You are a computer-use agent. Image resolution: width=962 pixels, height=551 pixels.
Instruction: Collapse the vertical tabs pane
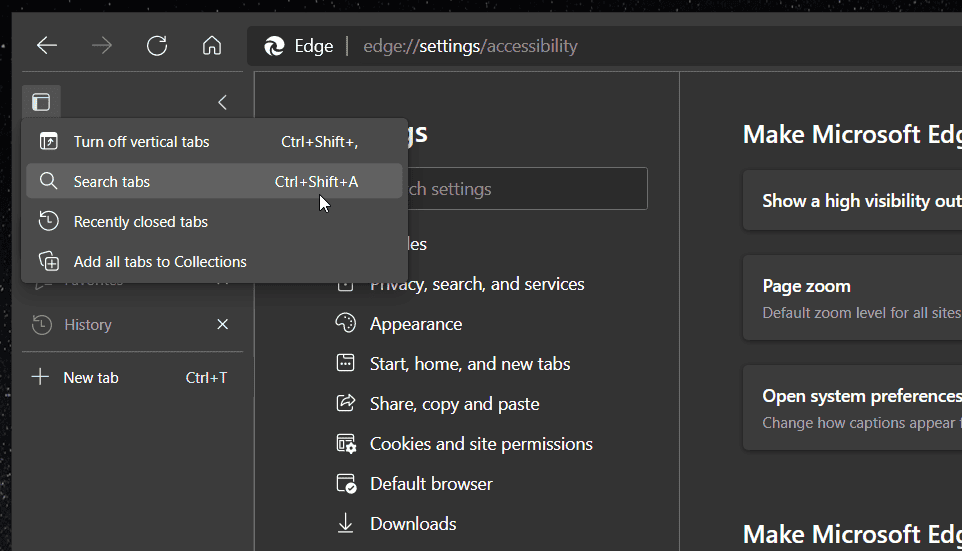pos(223,102)
